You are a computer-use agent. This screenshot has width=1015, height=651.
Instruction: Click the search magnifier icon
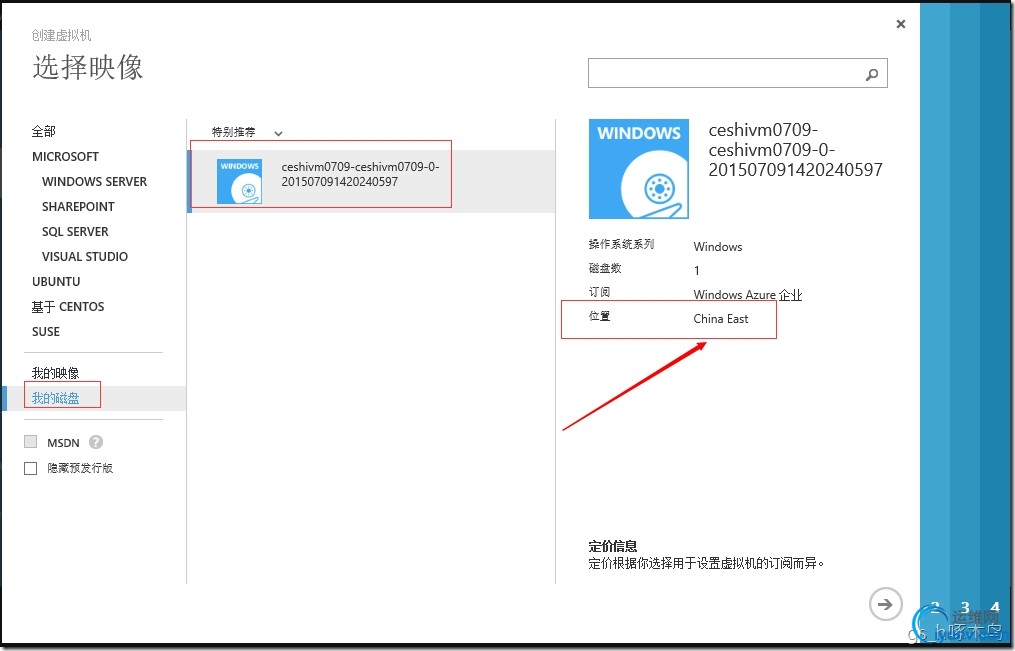(872, 74)
